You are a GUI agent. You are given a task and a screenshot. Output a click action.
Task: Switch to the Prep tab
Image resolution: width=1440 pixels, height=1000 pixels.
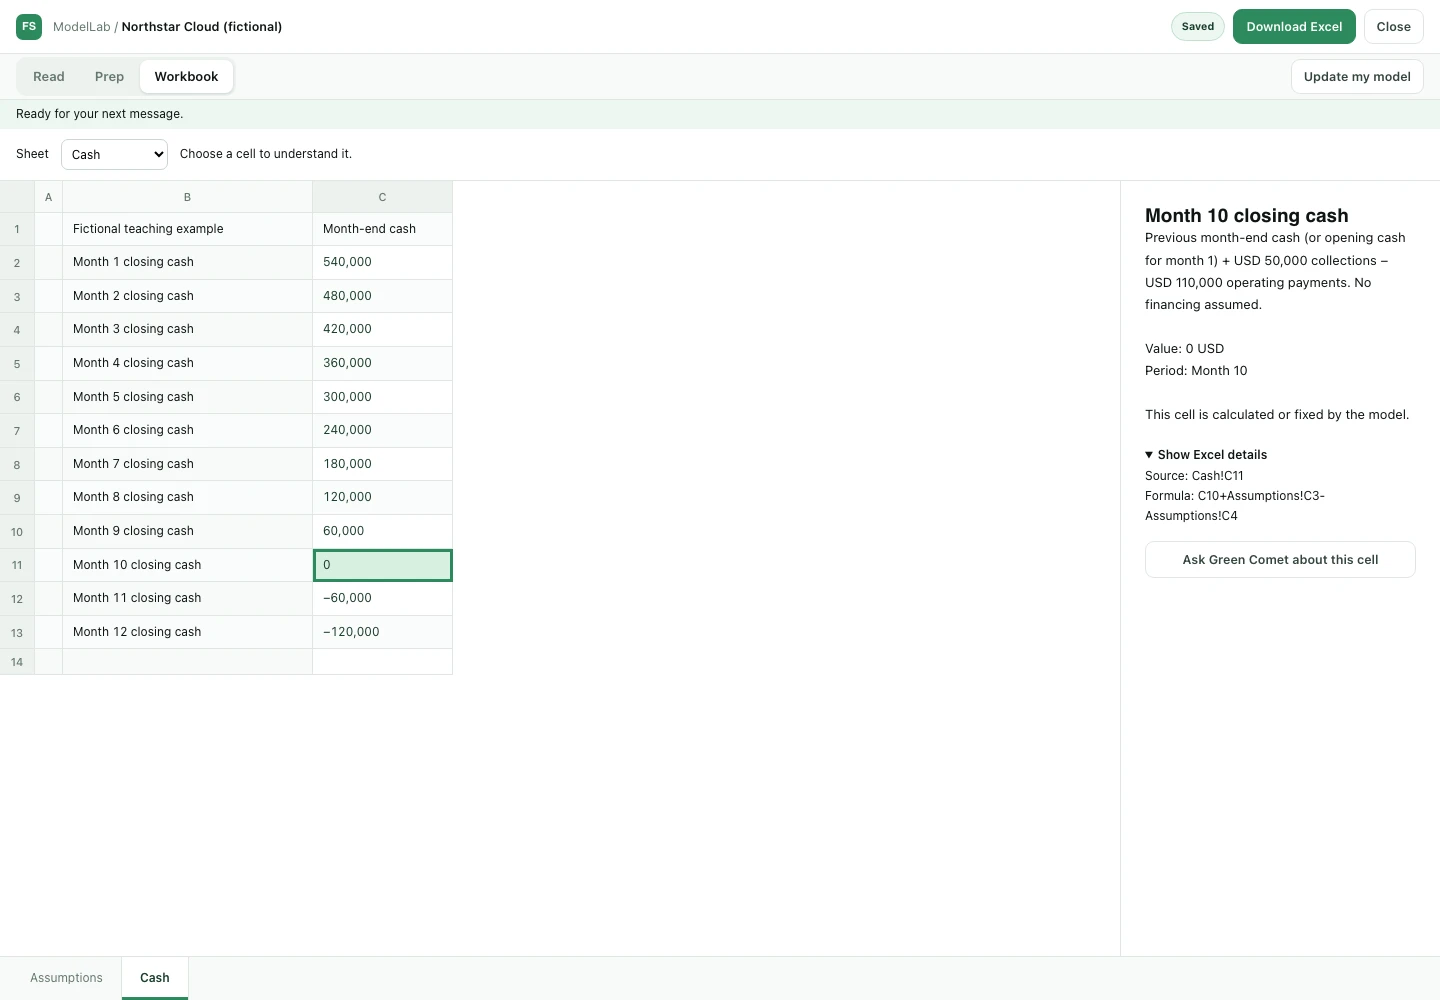[110, 76]
